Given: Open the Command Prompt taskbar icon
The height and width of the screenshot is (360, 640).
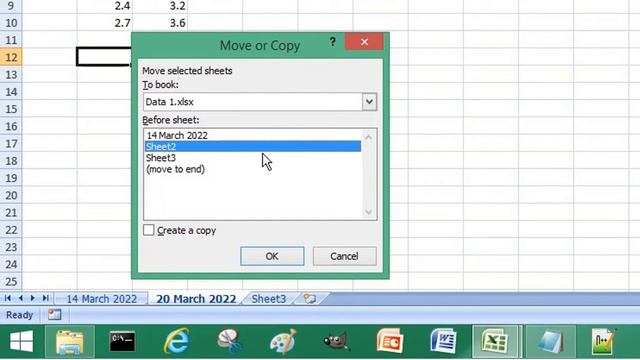Looking at the screenshot, I should 122,342.
